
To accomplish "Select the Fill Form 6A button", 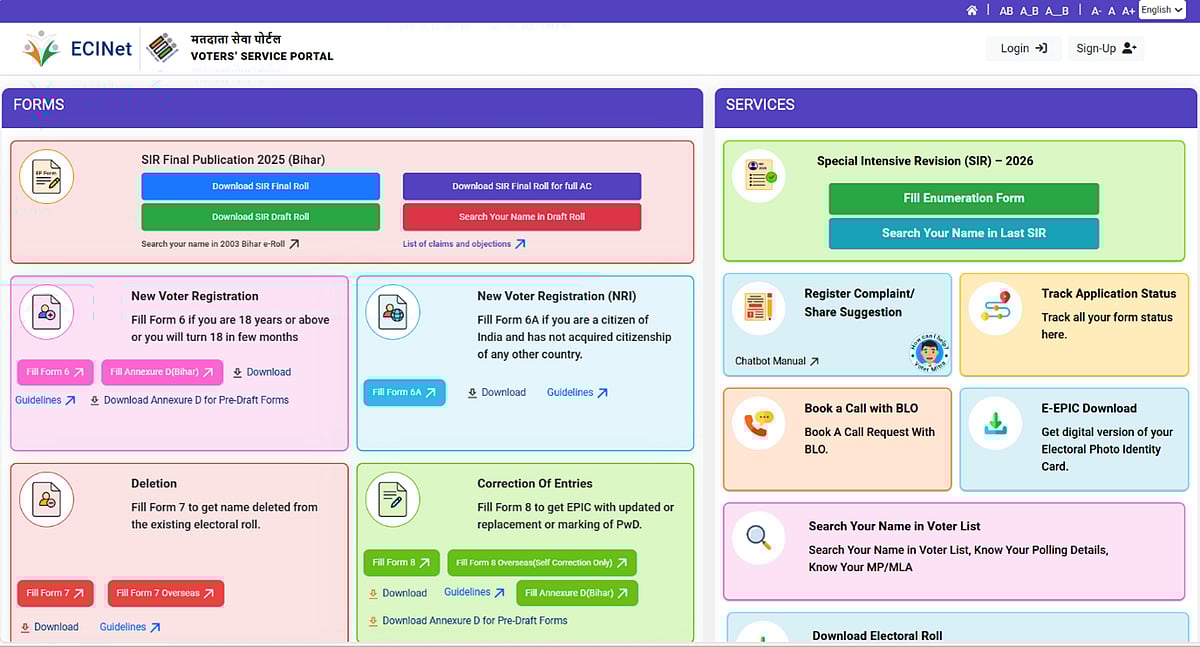I will (404, 393).
